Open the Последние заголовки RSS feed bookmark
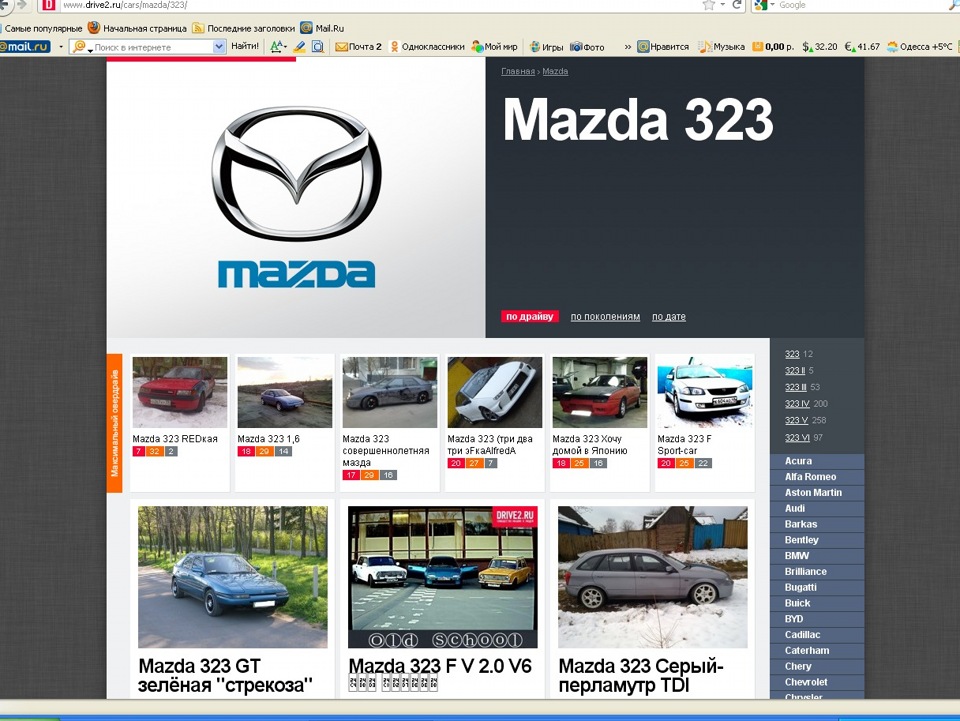The image size is (960, 721). [244, 28]
